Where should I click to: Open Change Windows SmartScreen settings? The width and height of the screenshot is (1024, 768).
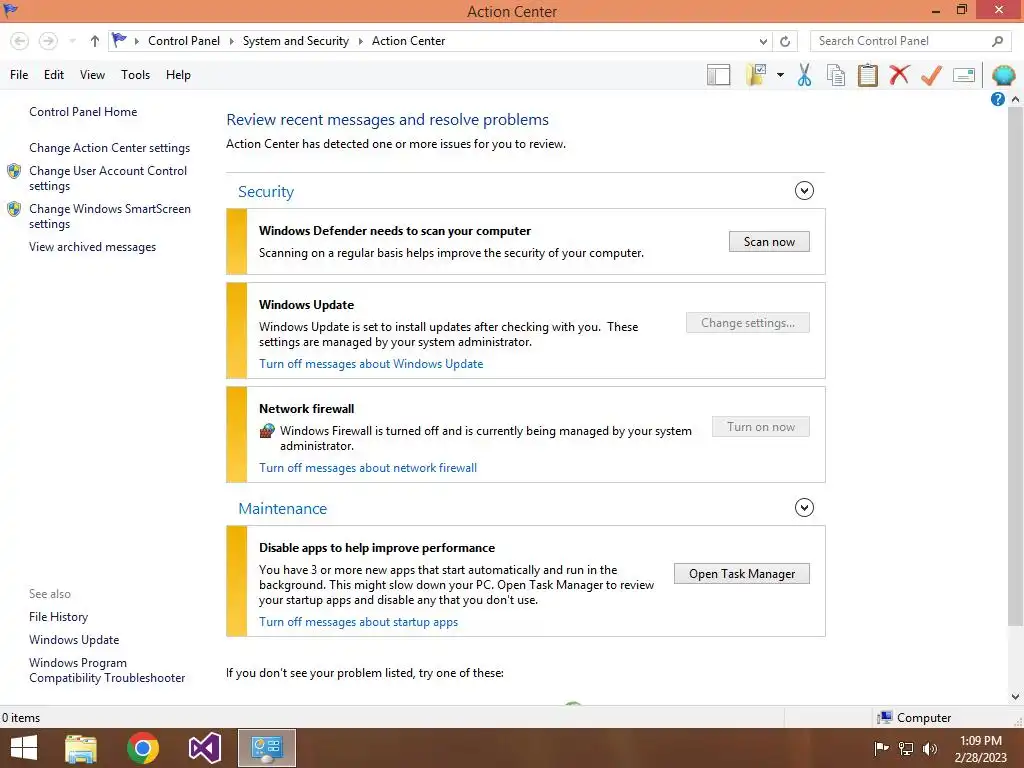(110, 216)
